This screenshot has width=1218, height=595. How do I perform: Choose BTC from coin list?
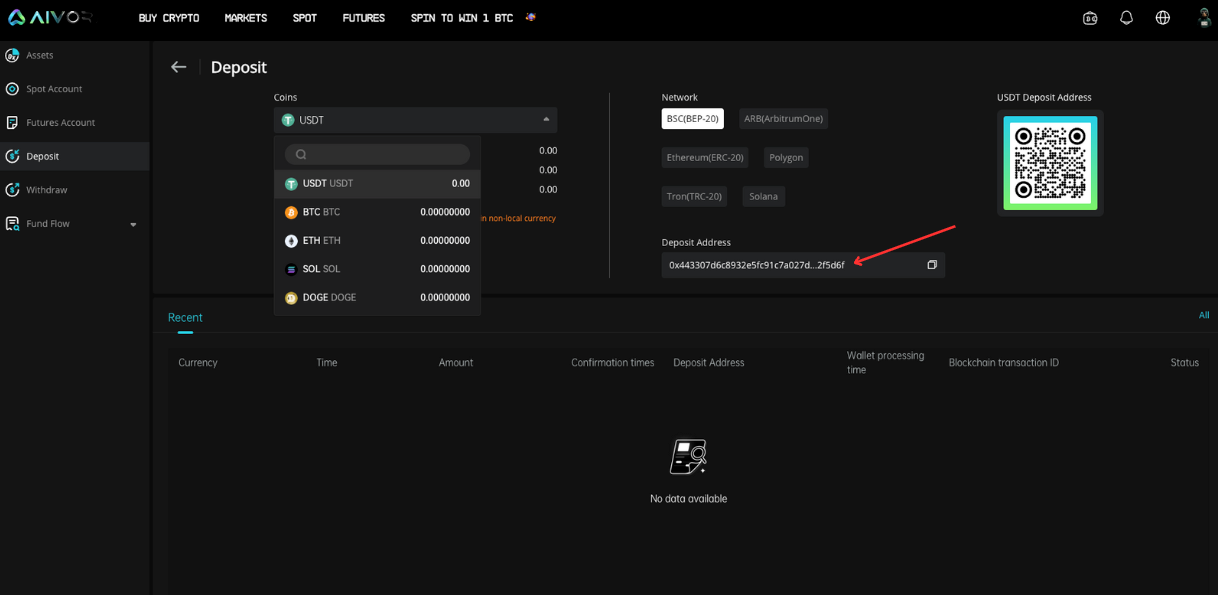[x=377, y=213]
